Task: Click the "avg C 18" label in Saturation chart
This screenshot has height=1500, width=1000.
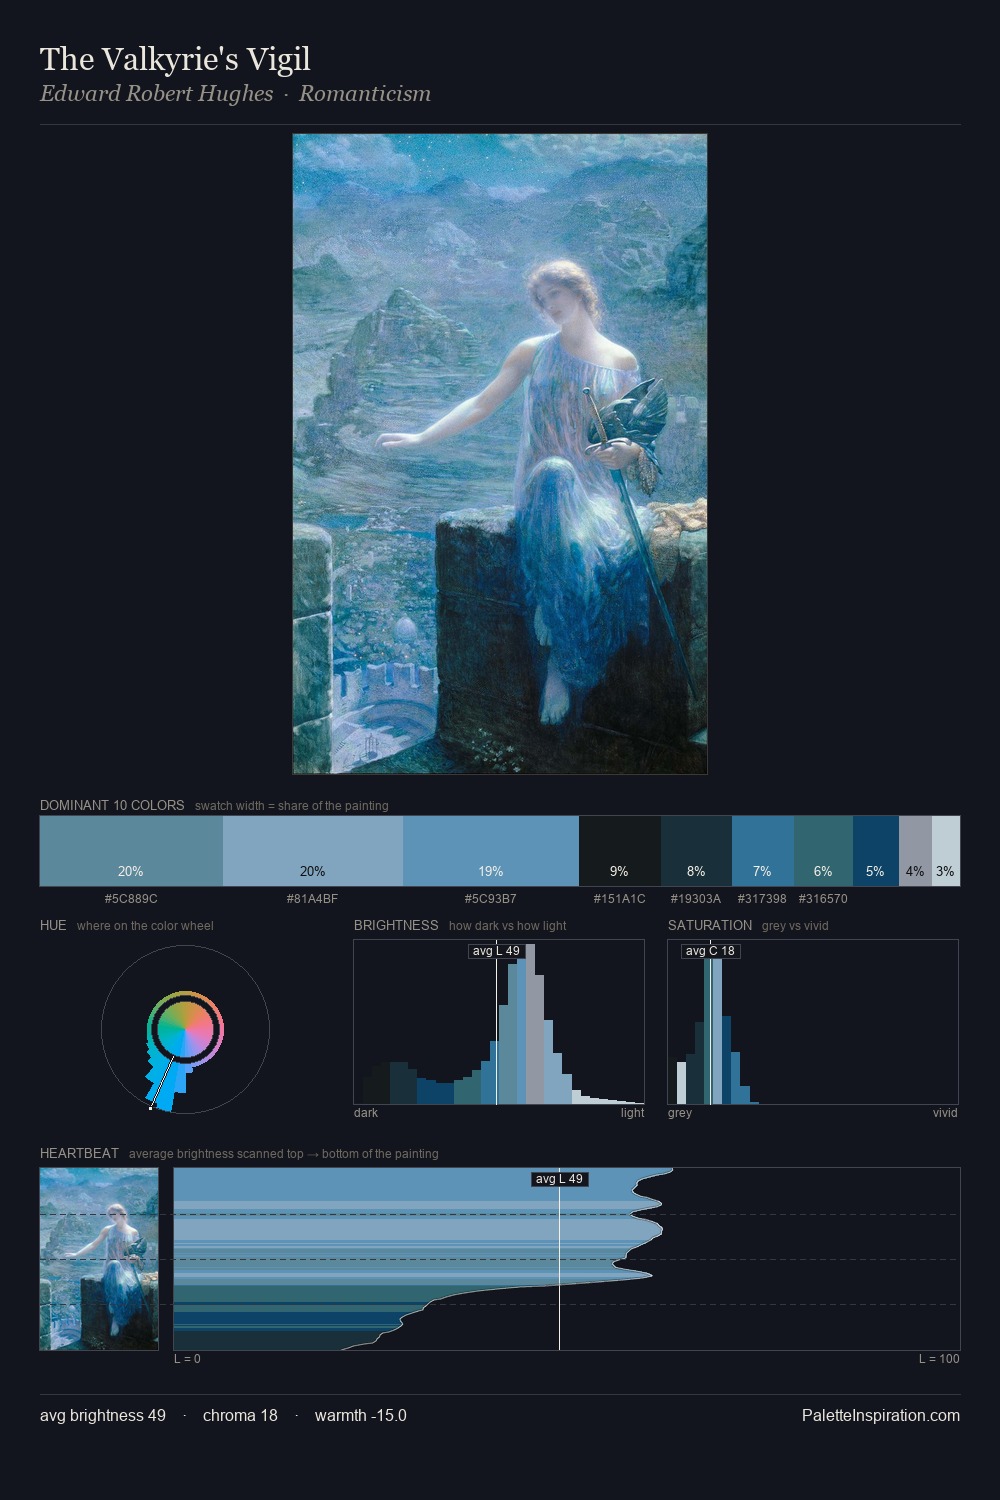Action: [710, 951]
